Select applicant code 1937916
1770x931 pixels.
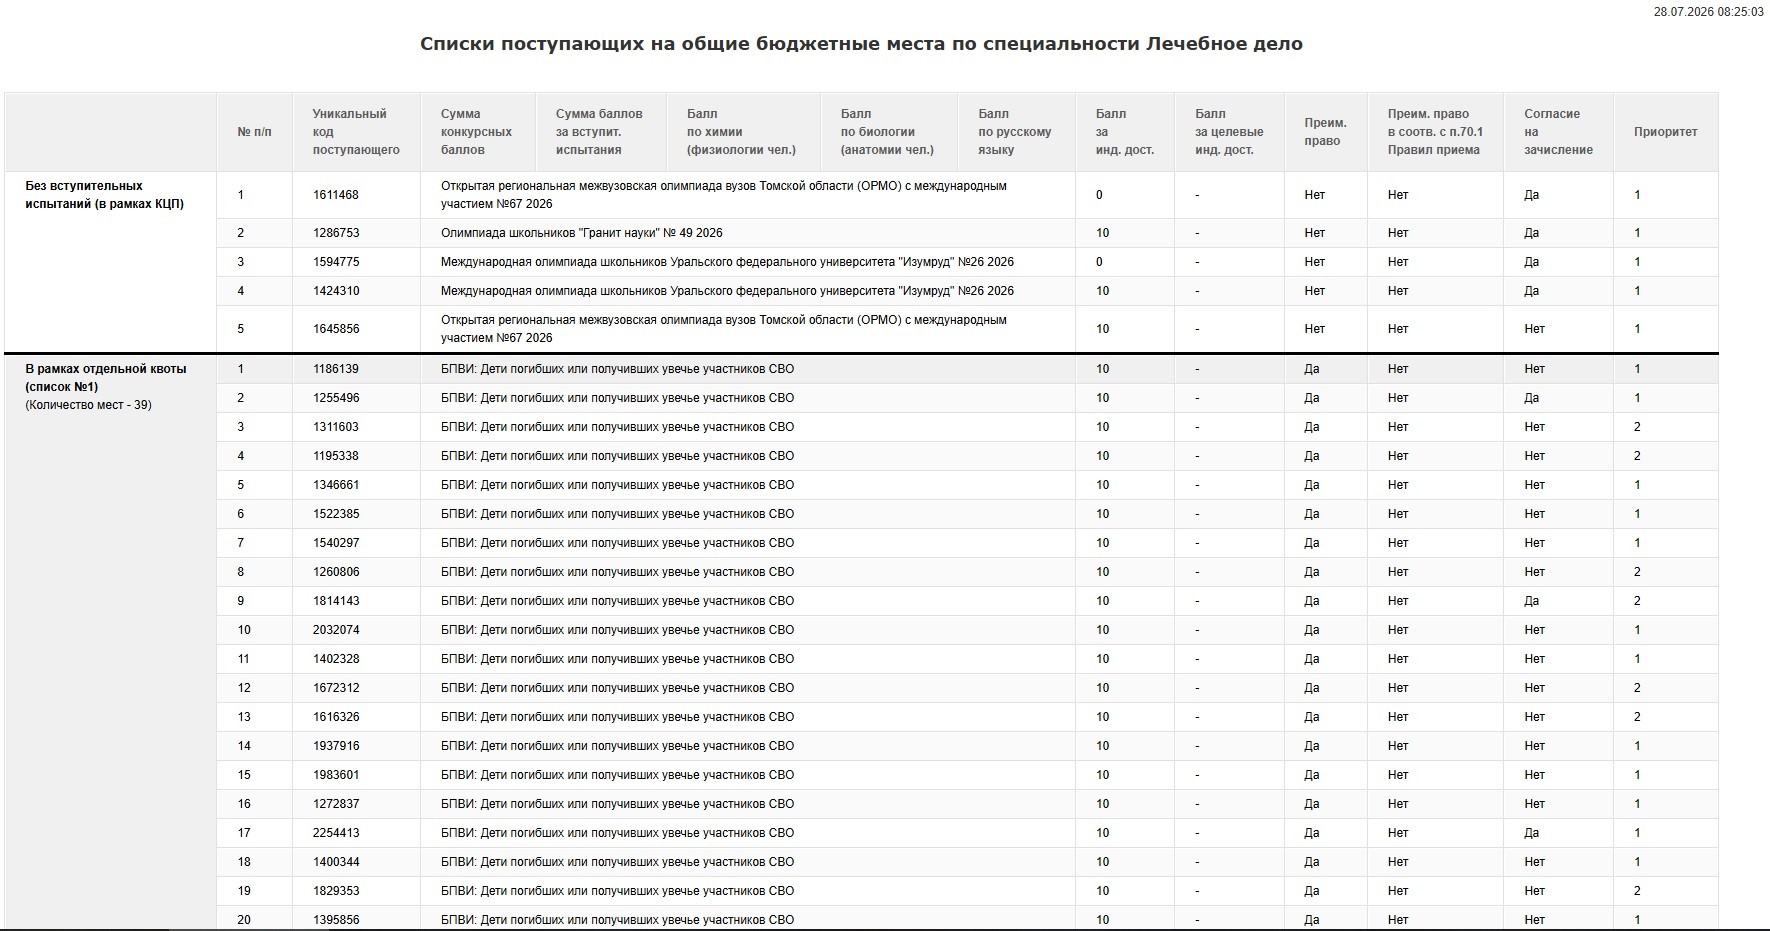[x=336, y=746]
